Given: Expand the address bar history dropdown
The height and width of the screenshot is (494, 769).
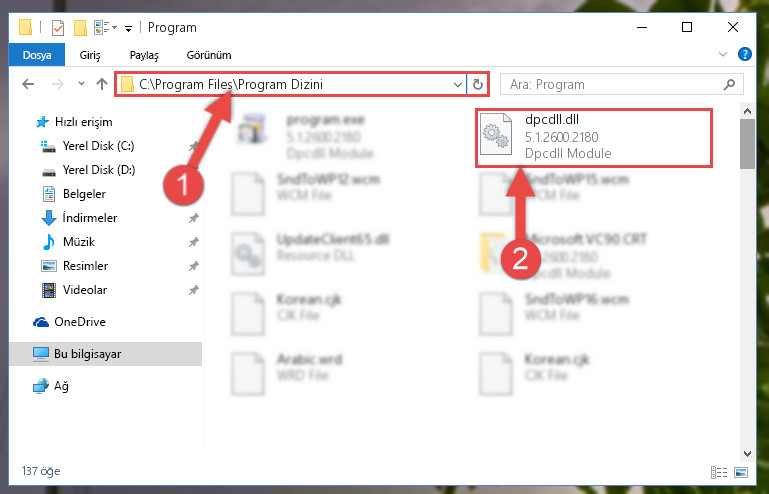Looking at the screenshot, I should 458,84.
